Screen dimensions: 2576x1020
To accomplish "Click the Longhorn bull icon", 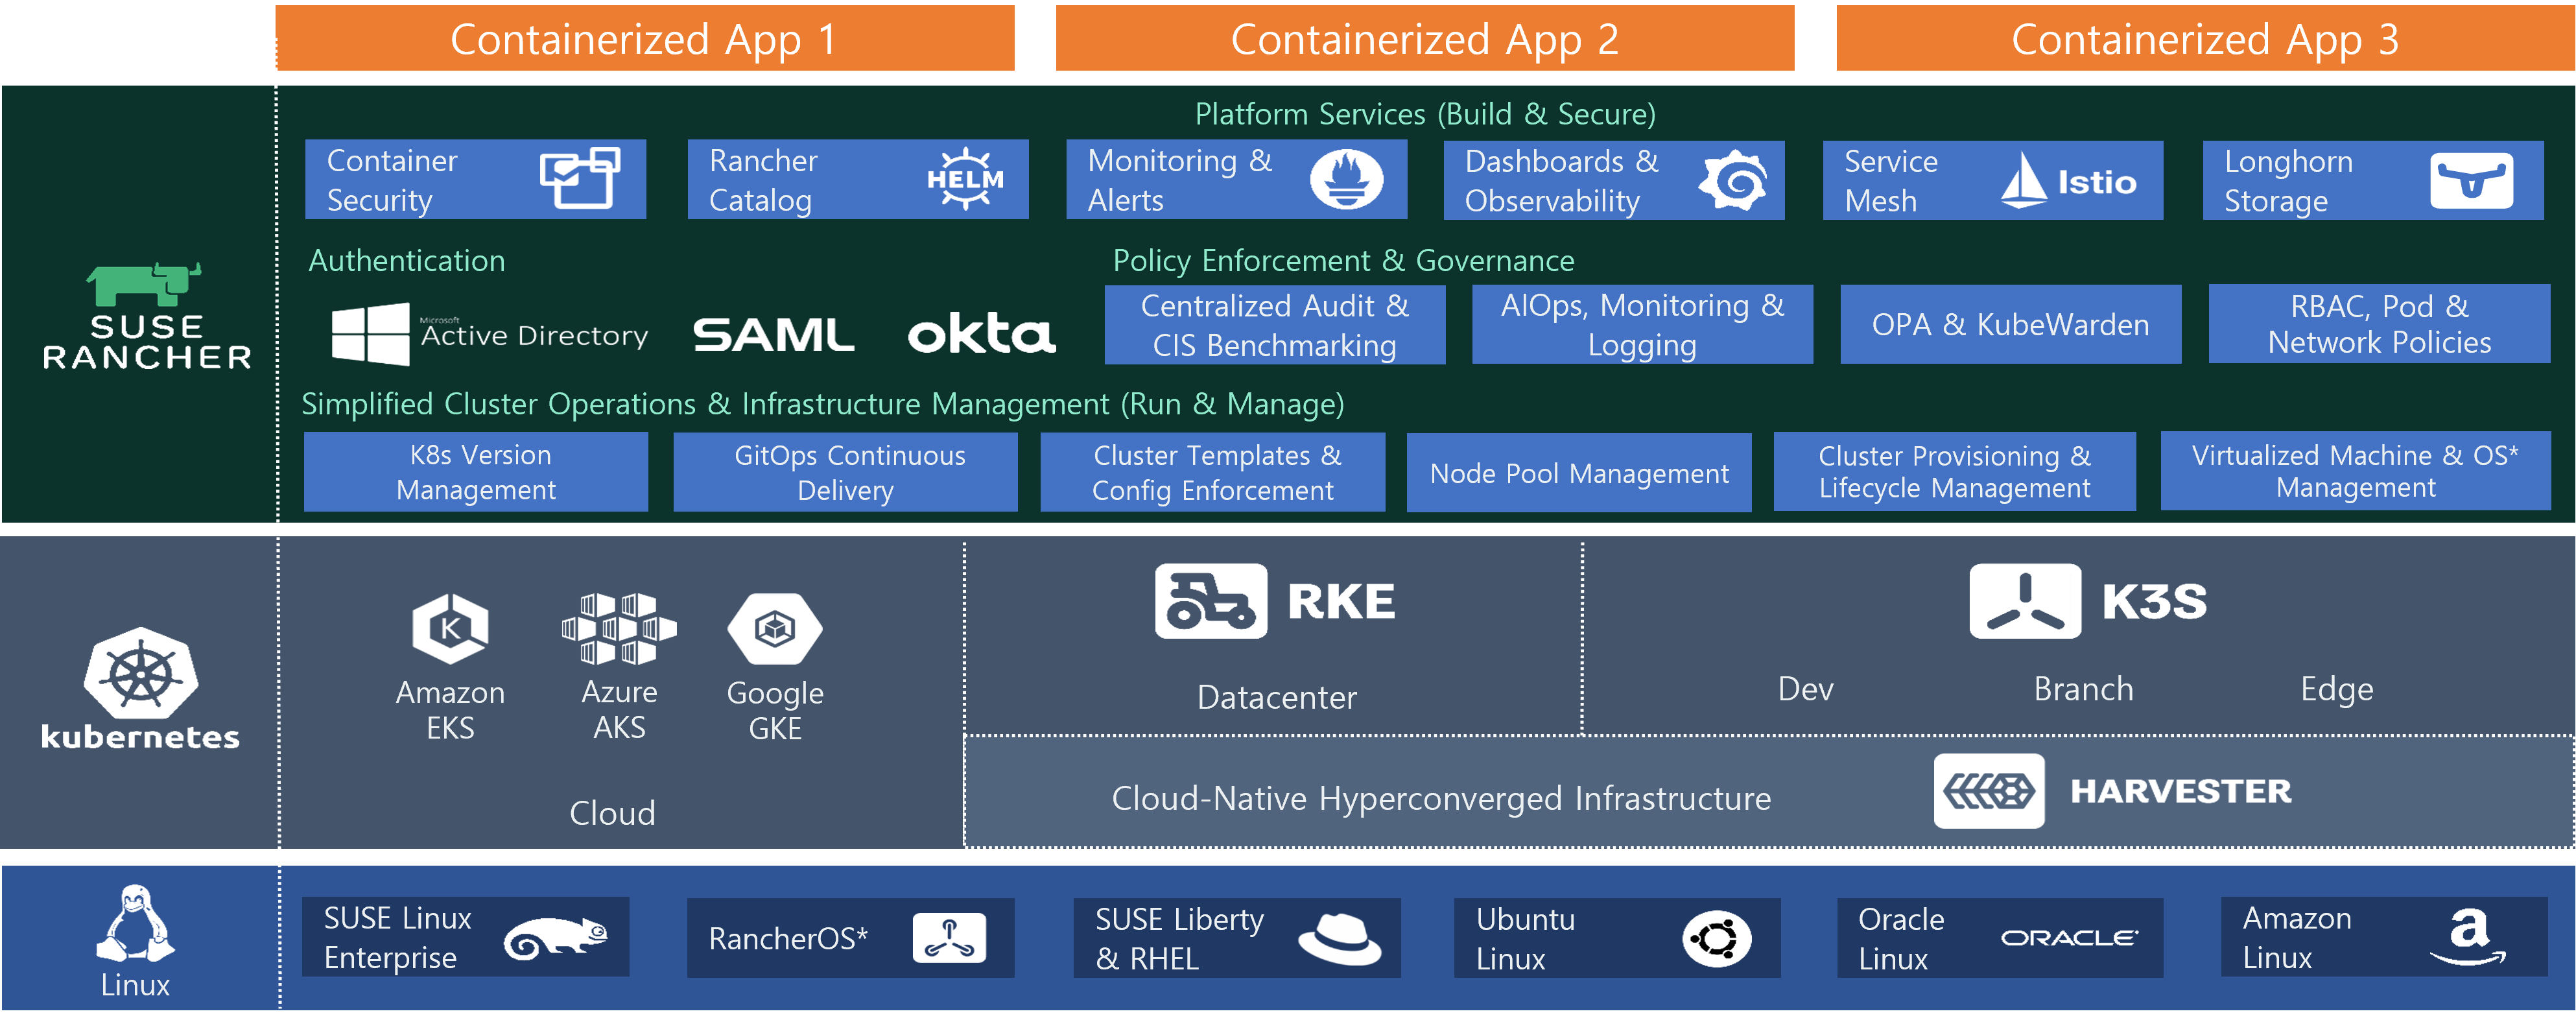I will click(x=2471, y=181).
